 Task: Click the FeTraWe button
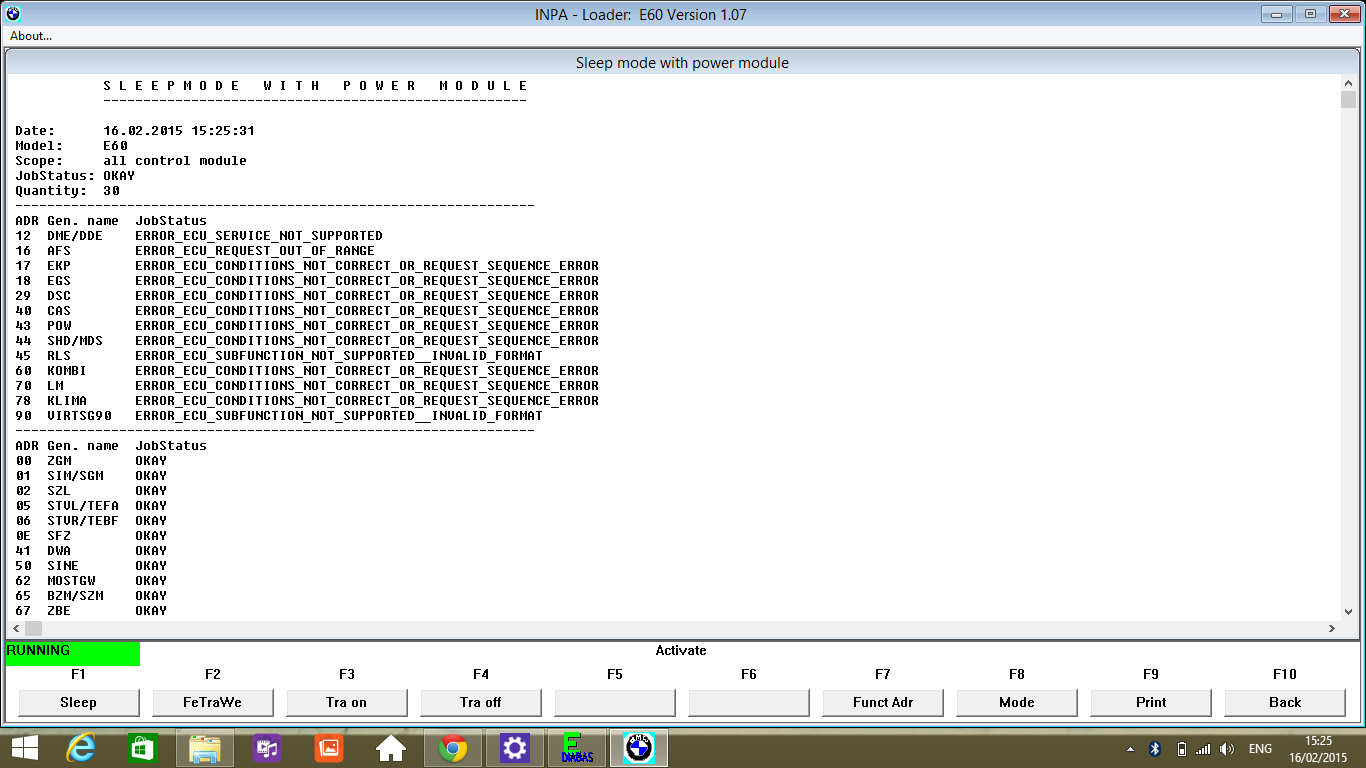[x=213, y=702]
